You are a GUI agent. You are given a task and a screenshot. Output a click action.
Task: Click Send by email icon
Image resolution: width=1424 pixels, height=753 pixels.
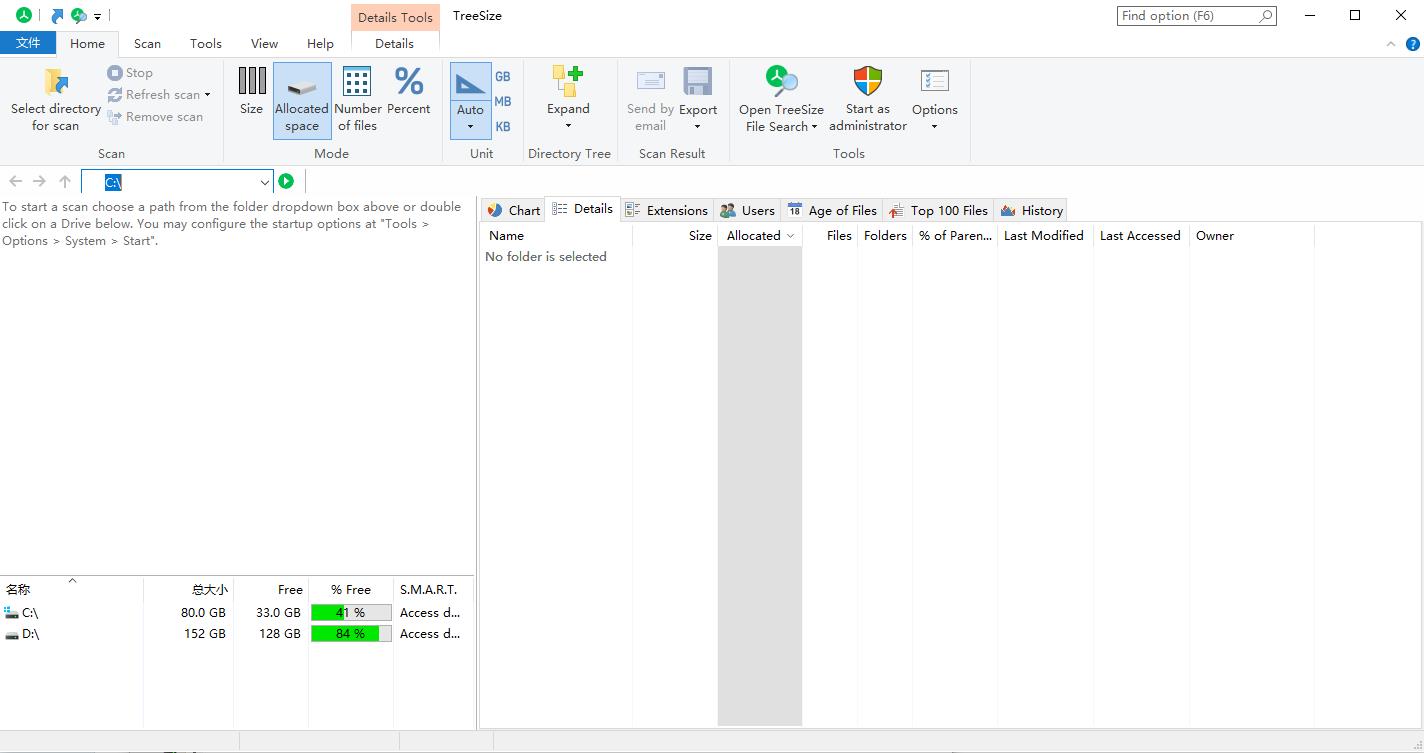[x=651, y=81]
